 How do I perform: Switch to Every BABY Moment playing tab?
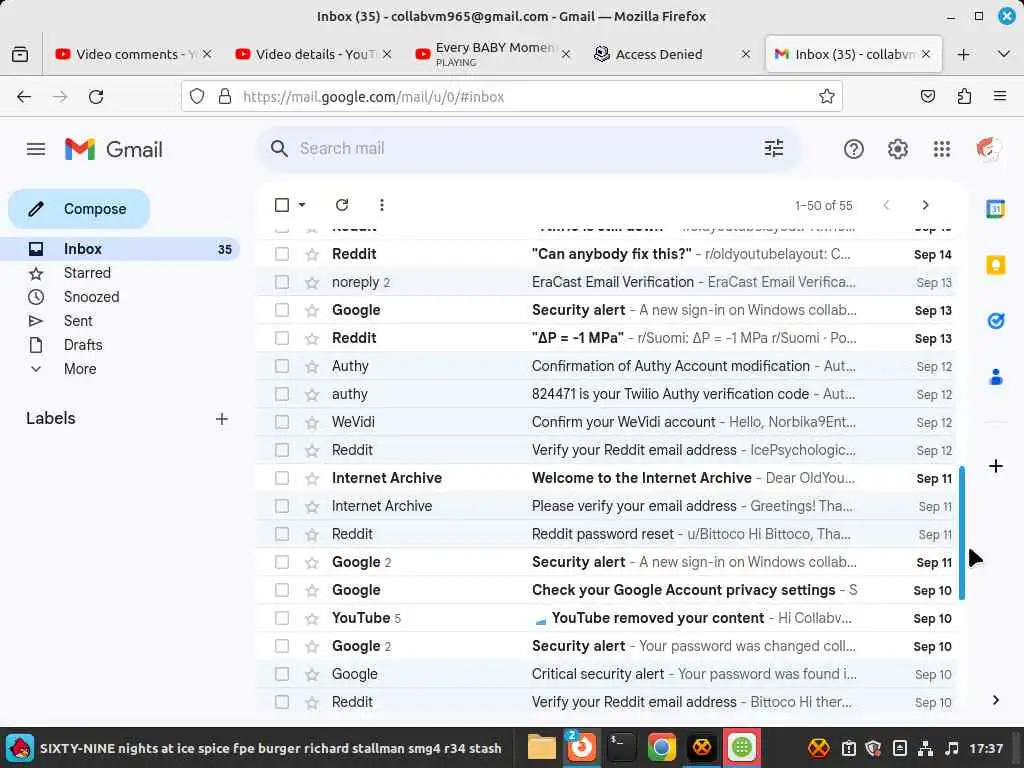coord(494,54)
